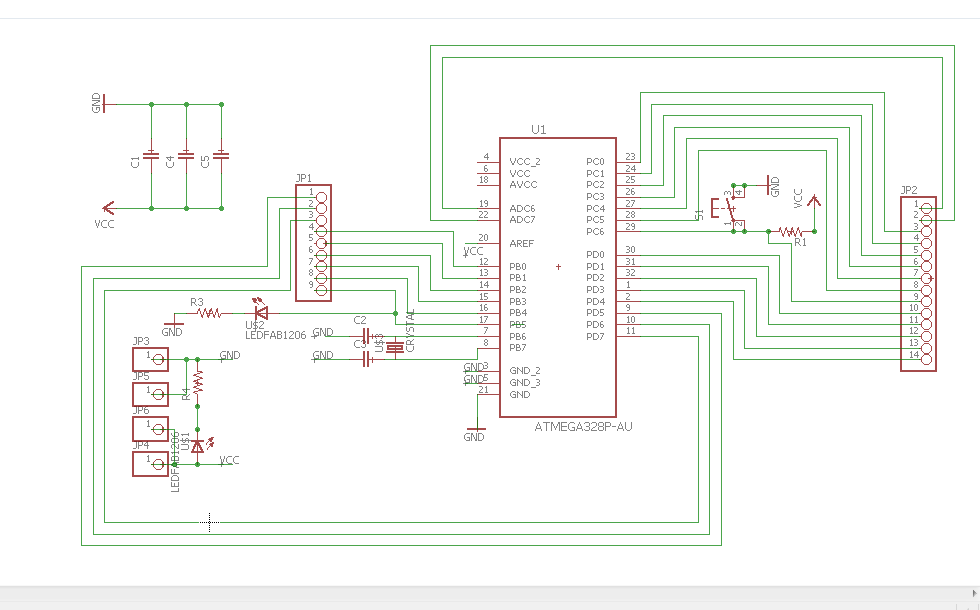Image resolution: width=980 pixels, height=610 pixels.
Task: Click the ADC6 pin label
Action: click(522, 208)
